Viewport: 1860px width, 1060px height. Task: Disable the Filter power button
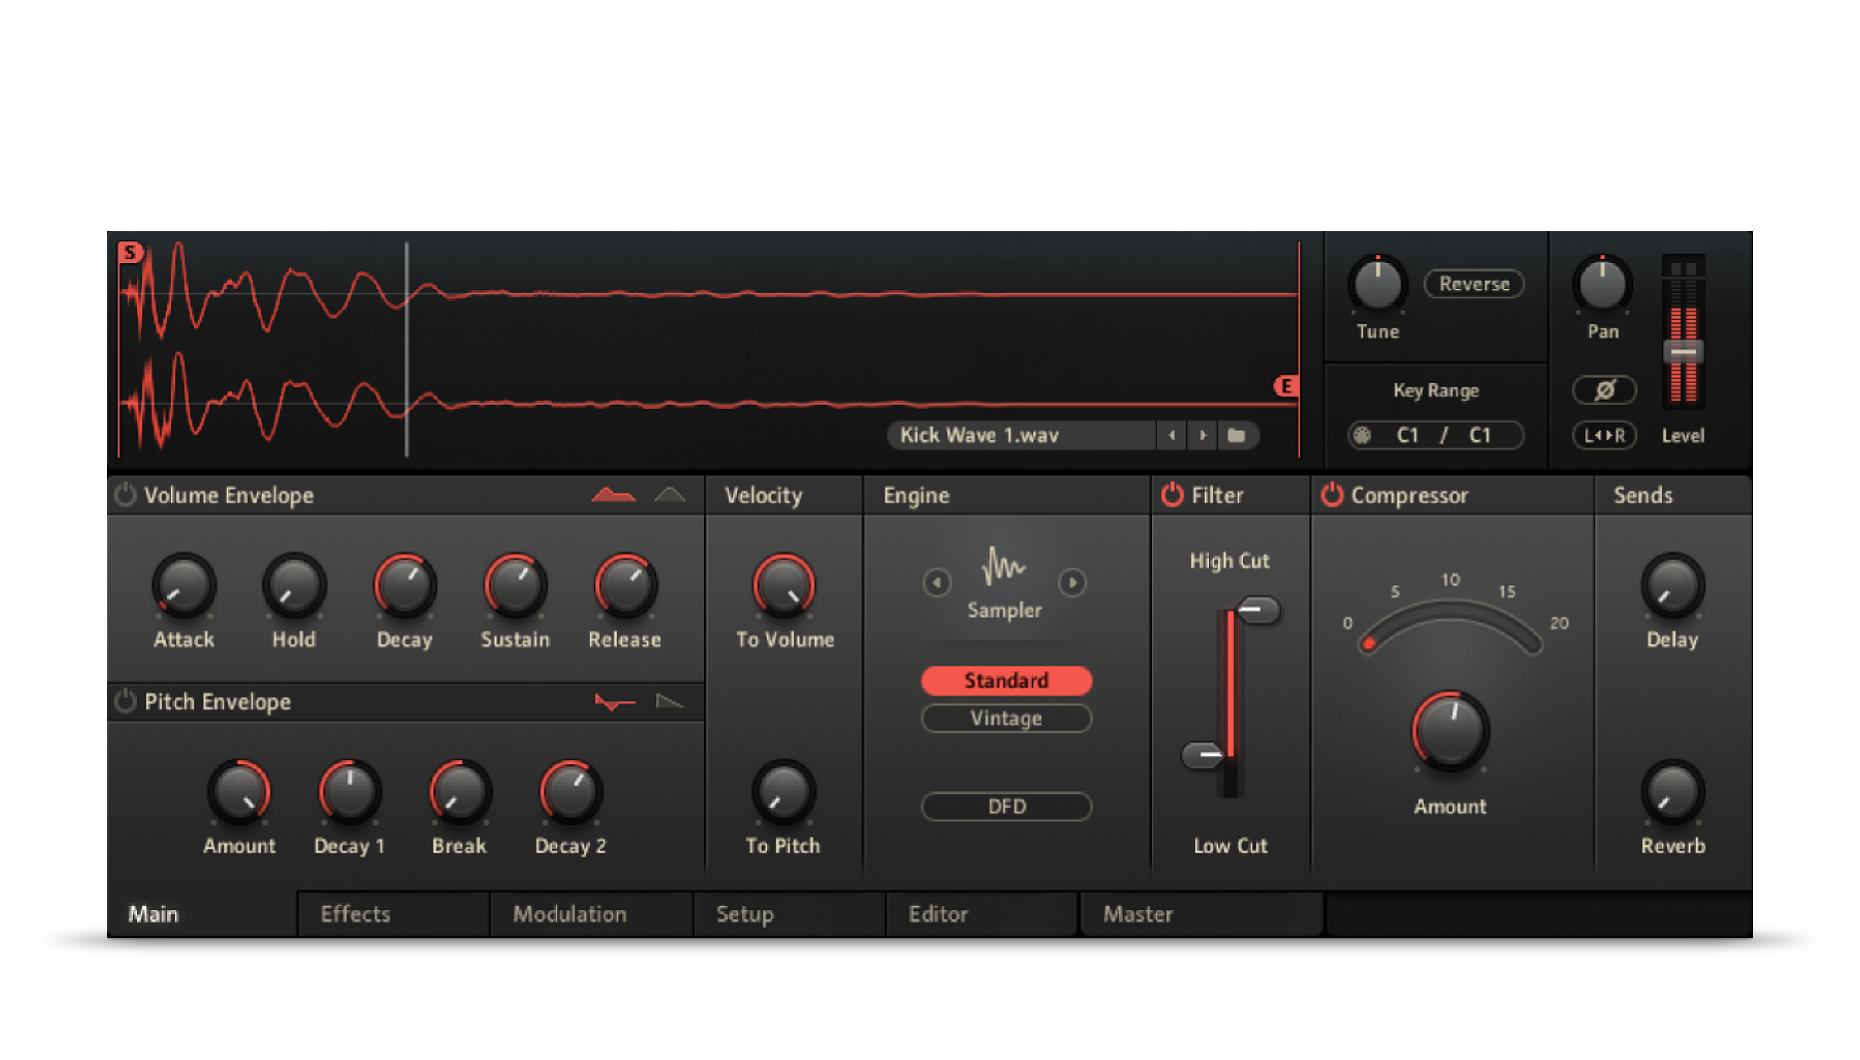pyautogui.click(x=1172, y=495)
